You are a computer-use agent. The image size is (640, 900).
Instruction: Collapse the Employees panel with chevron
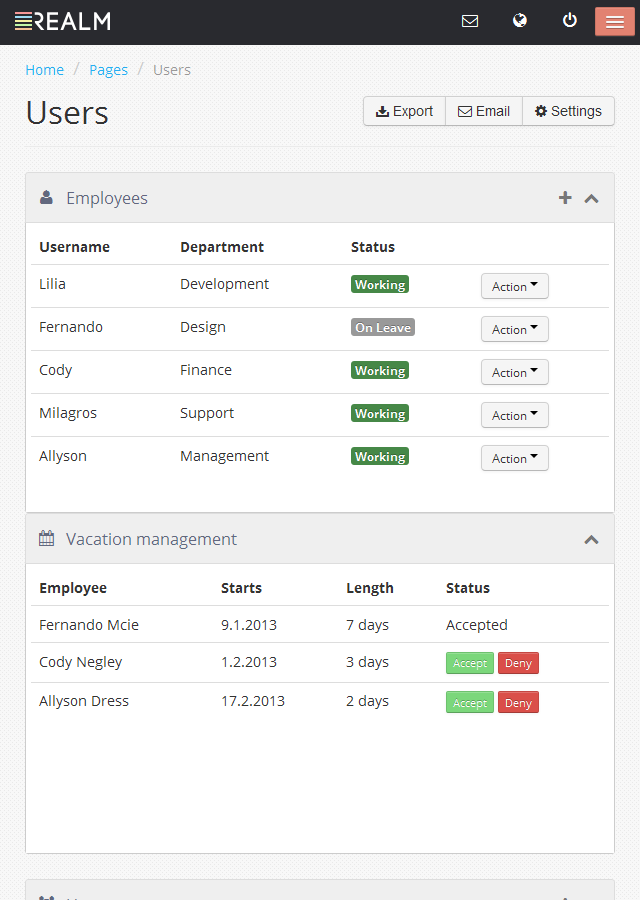[x=591, y=199]
